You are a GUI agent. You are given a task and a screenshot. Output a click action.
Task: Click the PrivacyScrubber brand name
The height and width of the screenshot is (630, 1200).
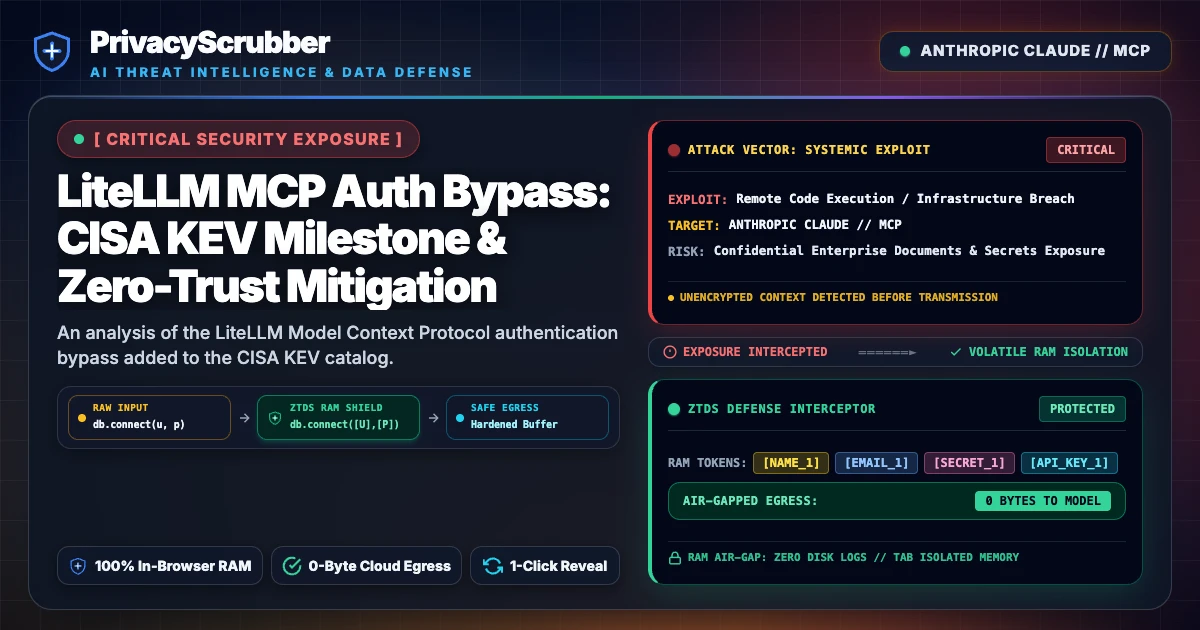tap(210, 43)
